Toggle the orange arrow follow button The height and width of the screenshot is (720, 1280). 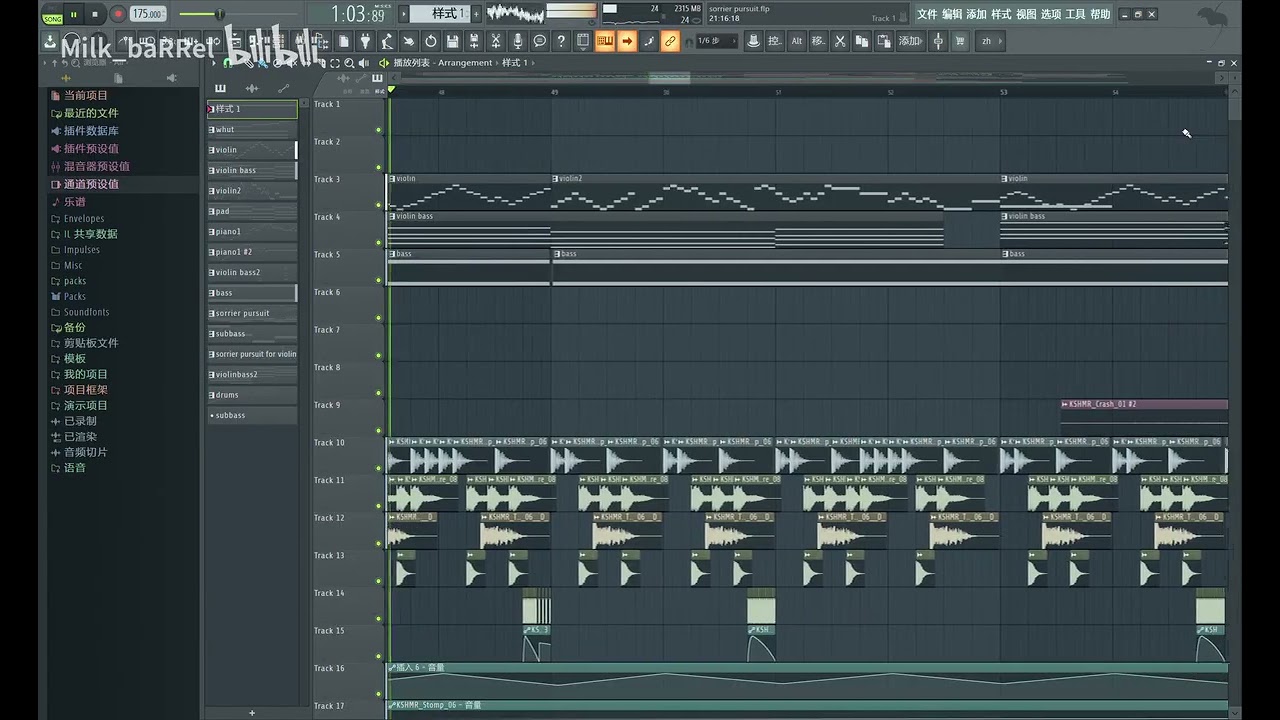click(x=627, y=41)
